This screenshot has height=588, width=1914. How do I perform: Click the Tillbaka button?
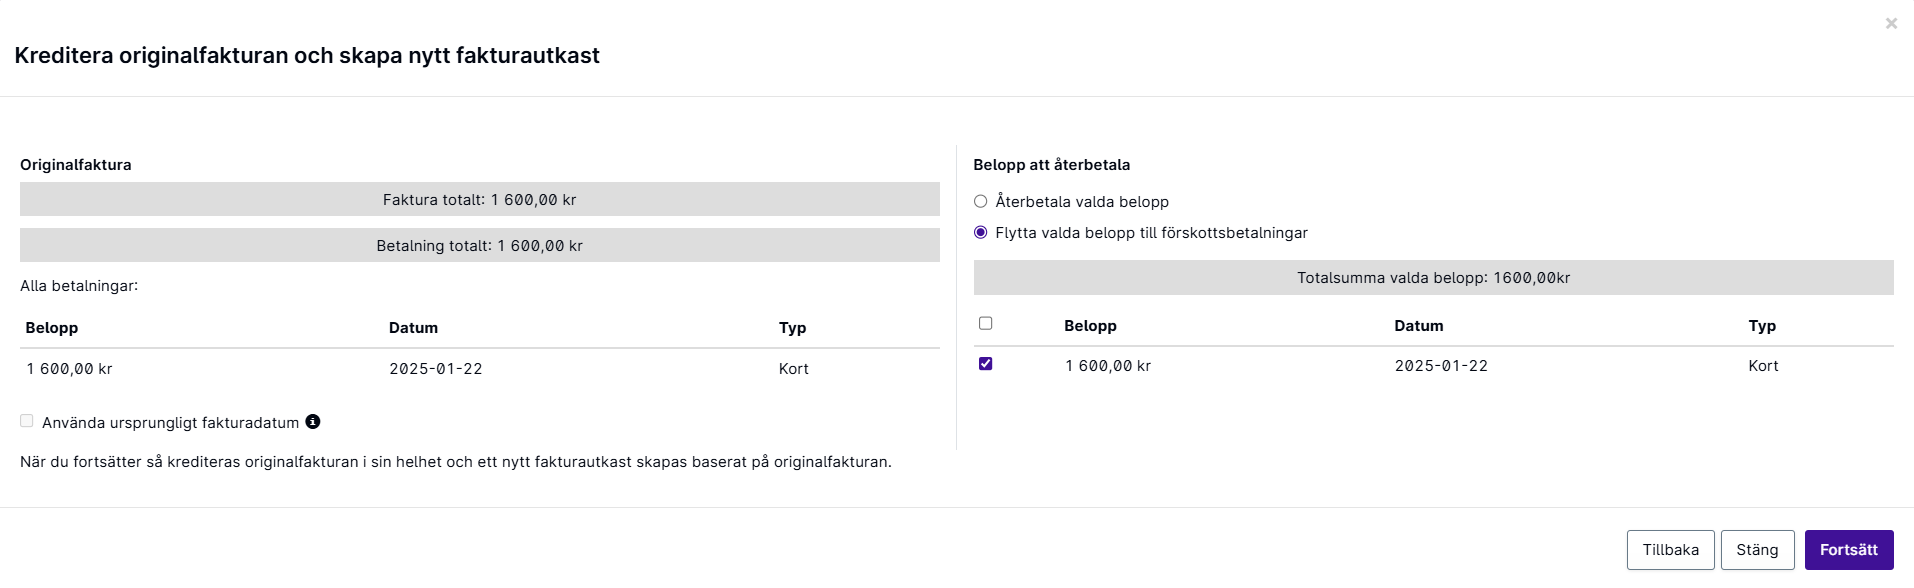[1670, 550]
